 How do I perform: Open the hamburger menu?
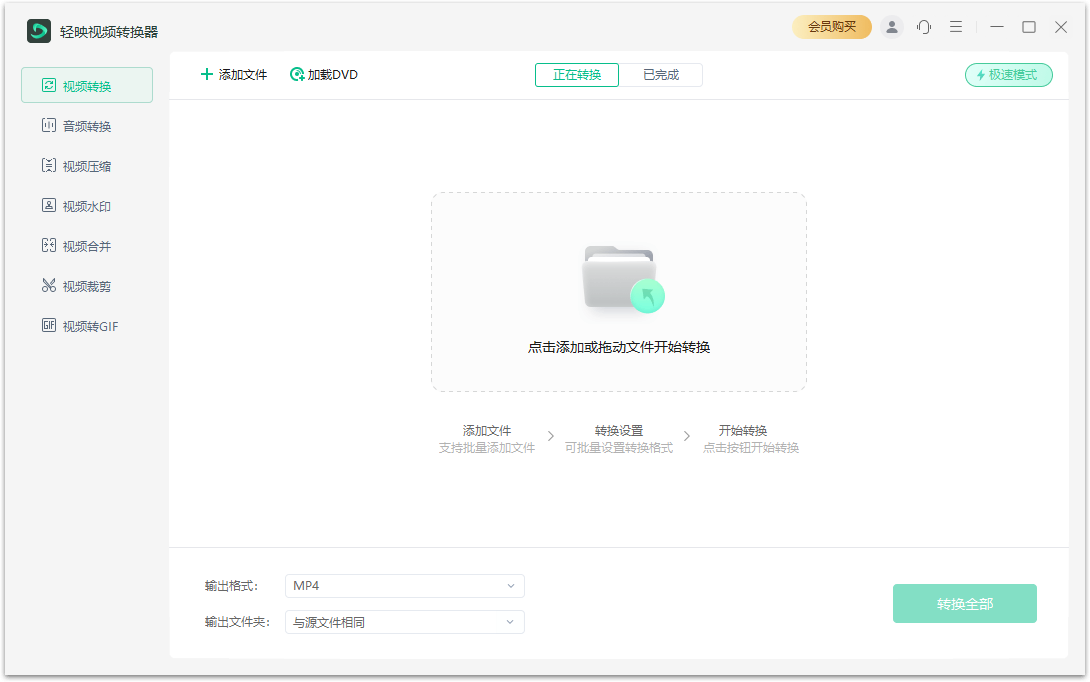(956, 27)
